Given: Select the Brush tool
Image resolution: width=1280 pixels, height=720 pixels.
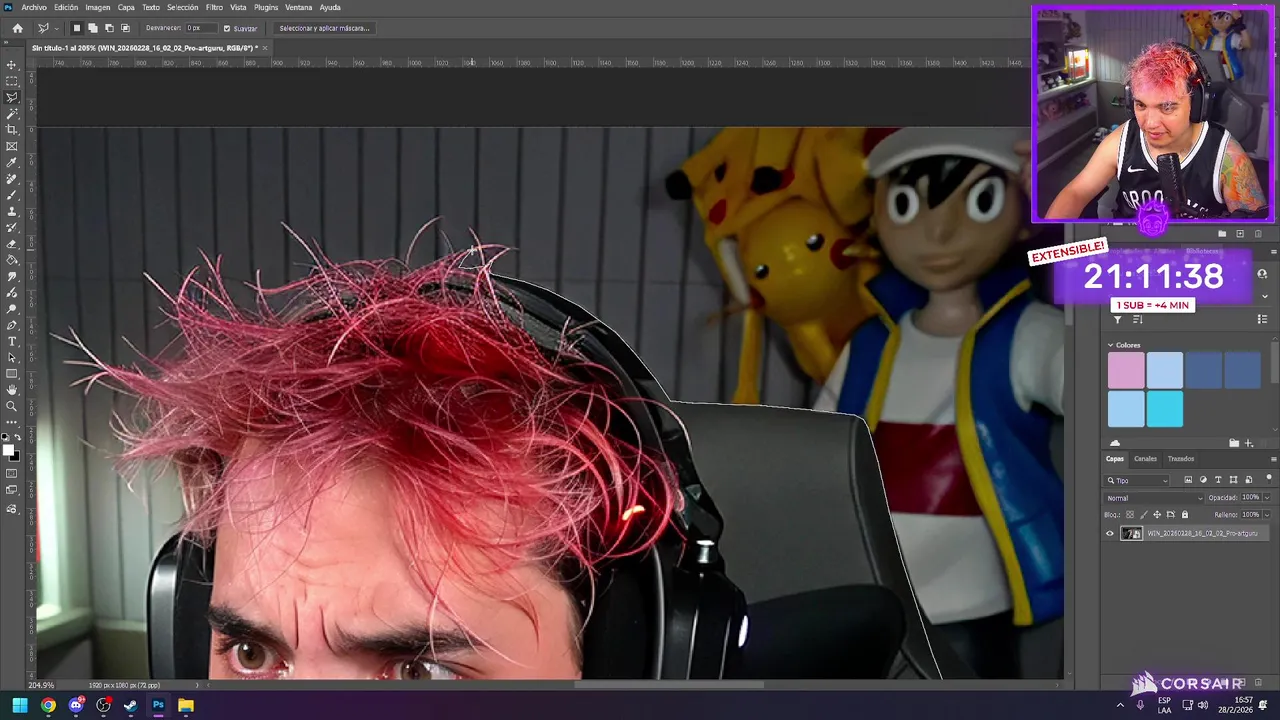Looking at the screenshot, I should click(12, 195).
